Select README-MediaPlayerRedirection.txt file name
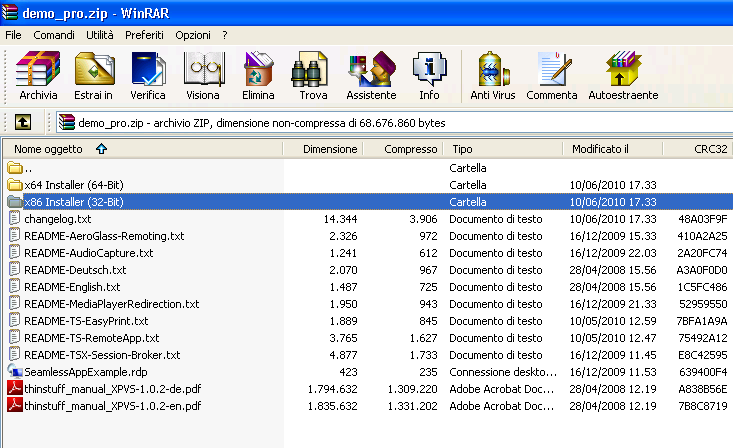The width and height of the screenshot is (733, 448). tap(112, 304)
